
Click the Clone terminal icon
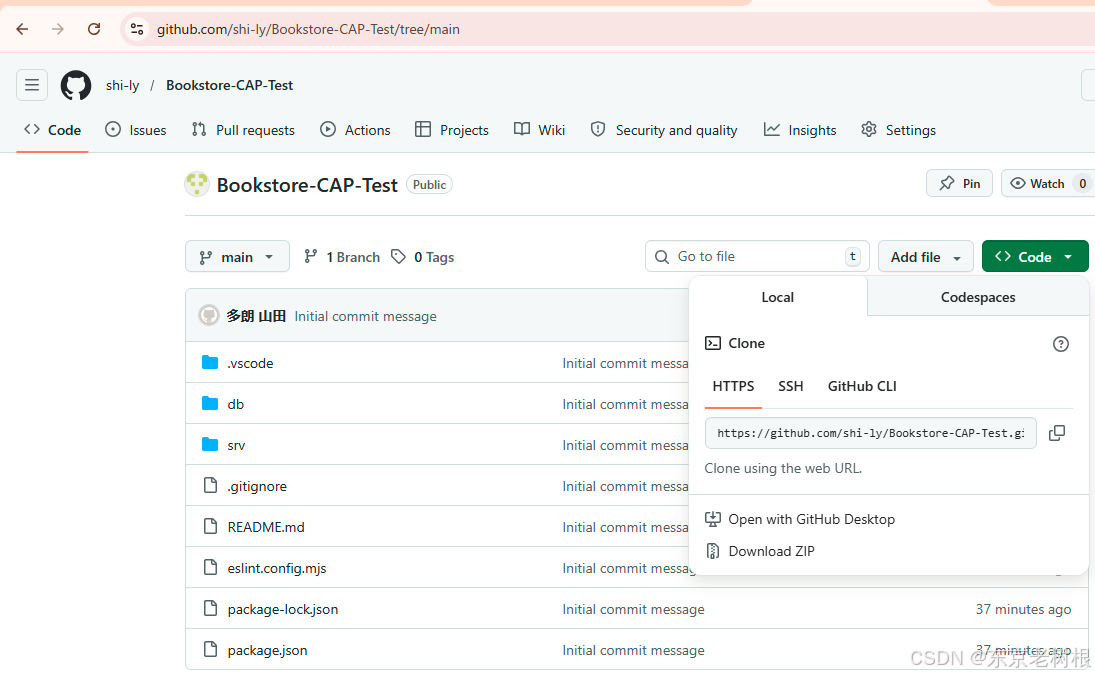[712, 343]
